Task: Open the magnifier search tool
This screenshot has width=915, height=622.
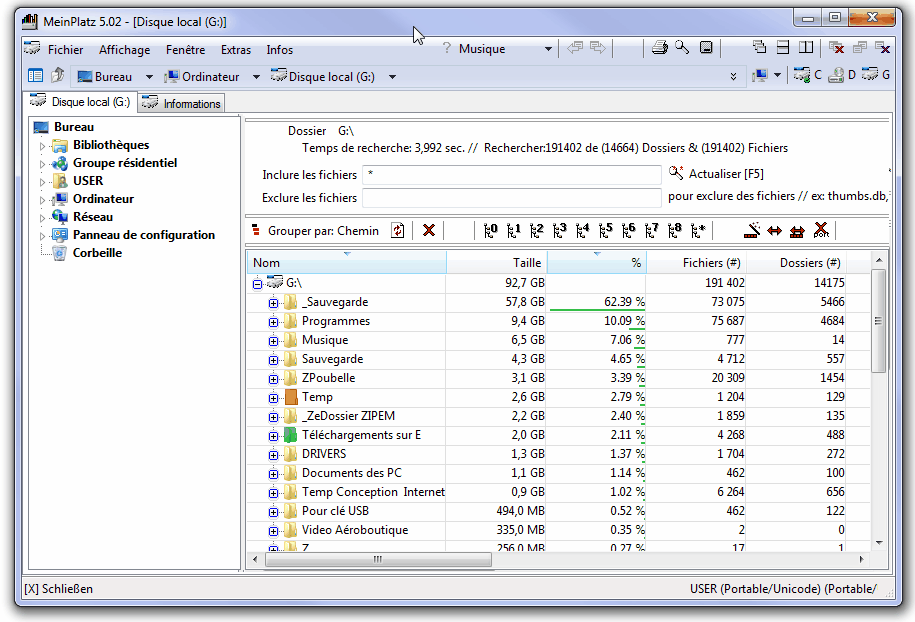Action: tap(682, 47)
